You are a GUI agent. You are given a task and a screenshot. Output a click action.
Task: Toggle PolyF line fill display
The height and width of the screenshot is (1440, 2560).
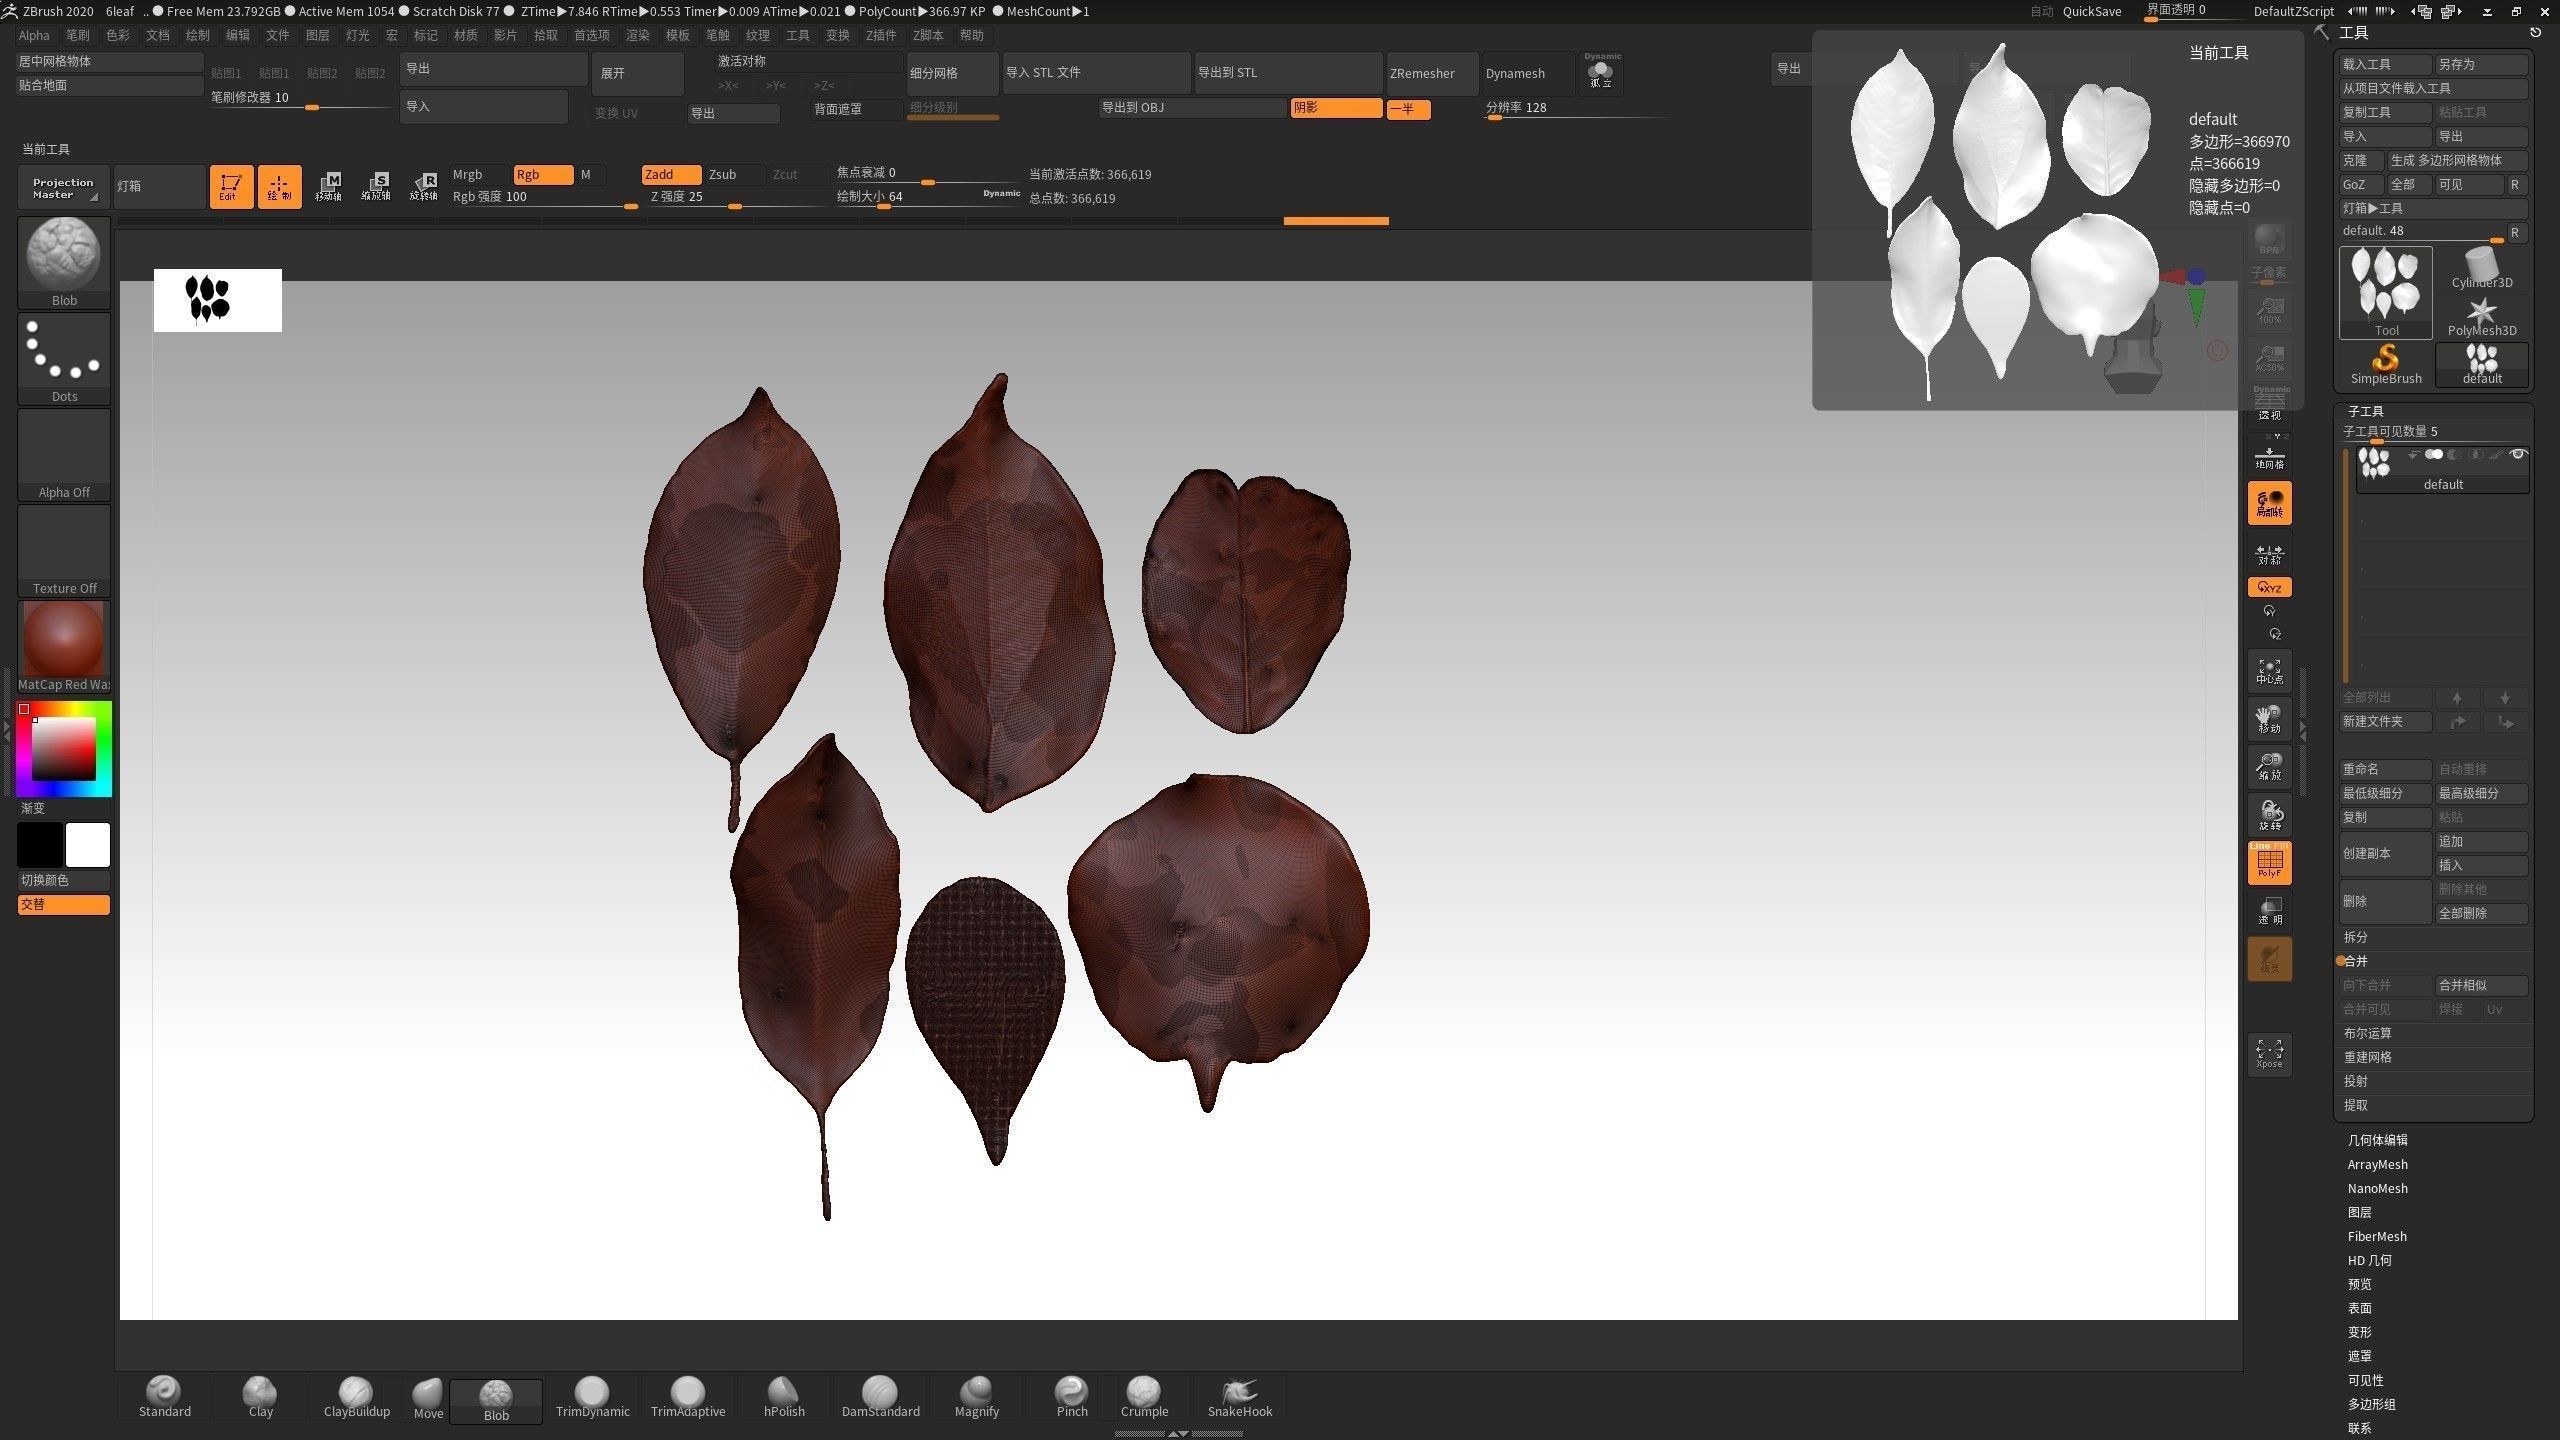(2269, 863)
